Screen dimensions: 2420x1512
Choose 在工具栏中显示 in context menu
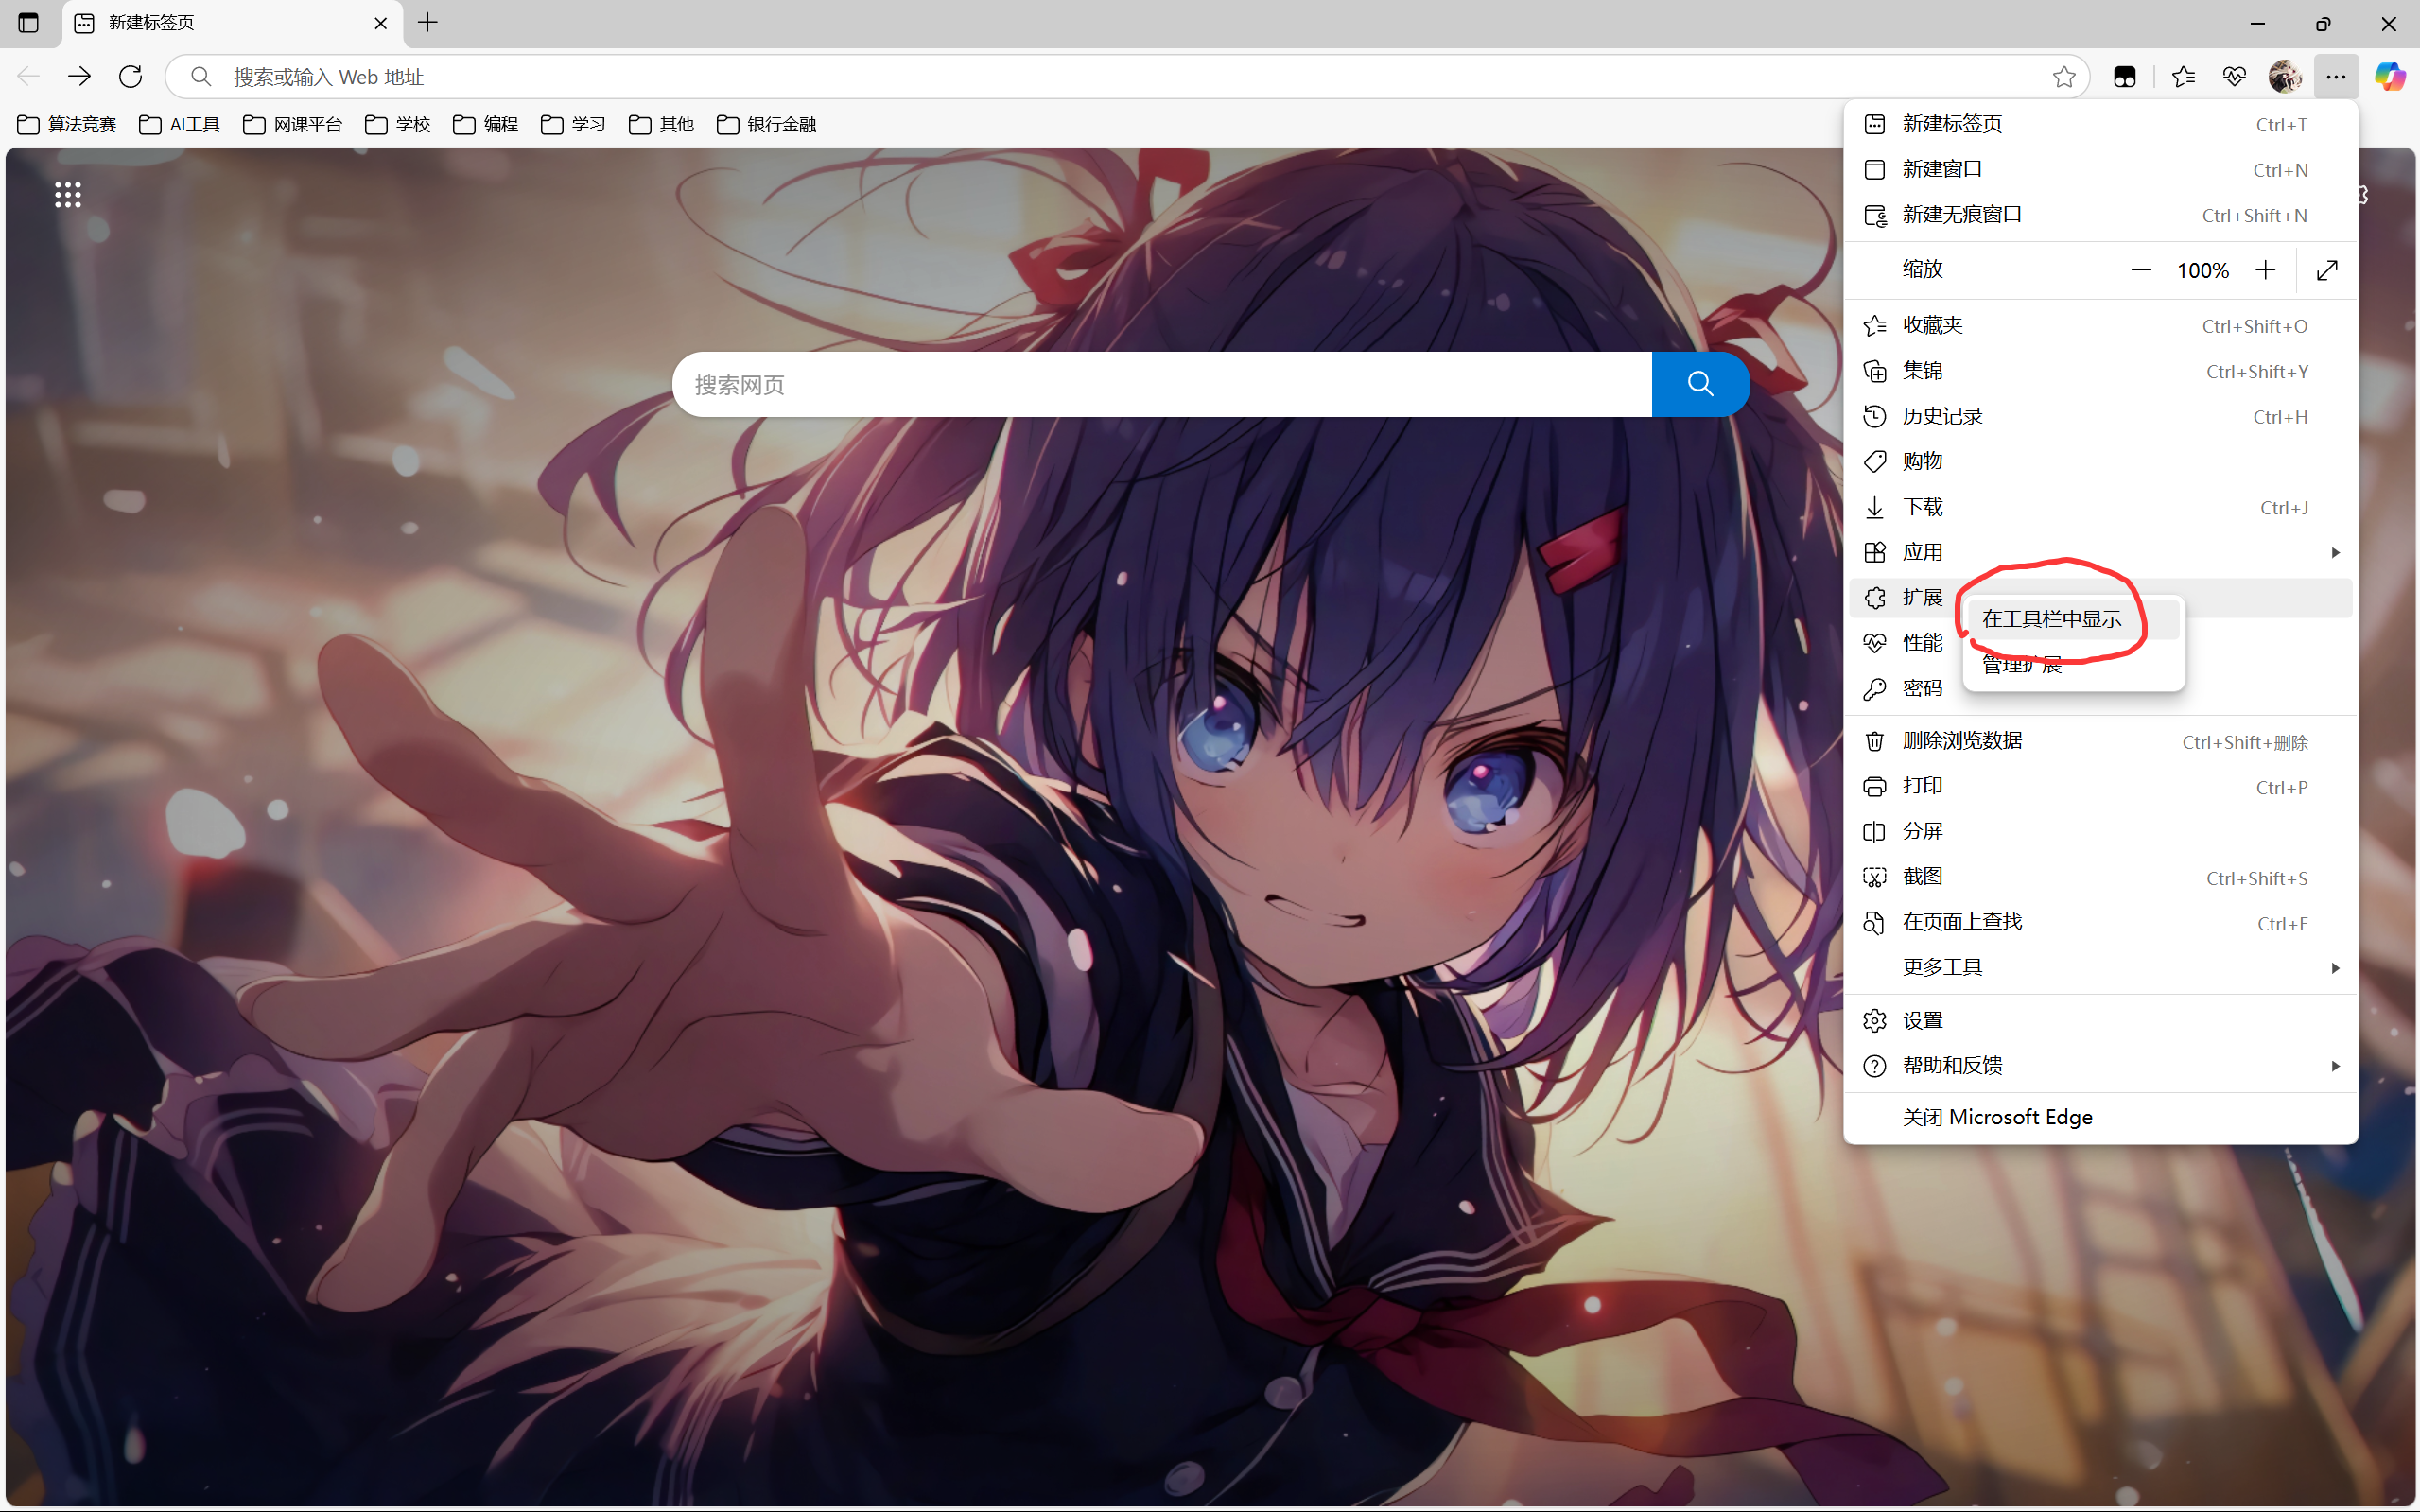pyautogui.click(x=2073, y=619)
